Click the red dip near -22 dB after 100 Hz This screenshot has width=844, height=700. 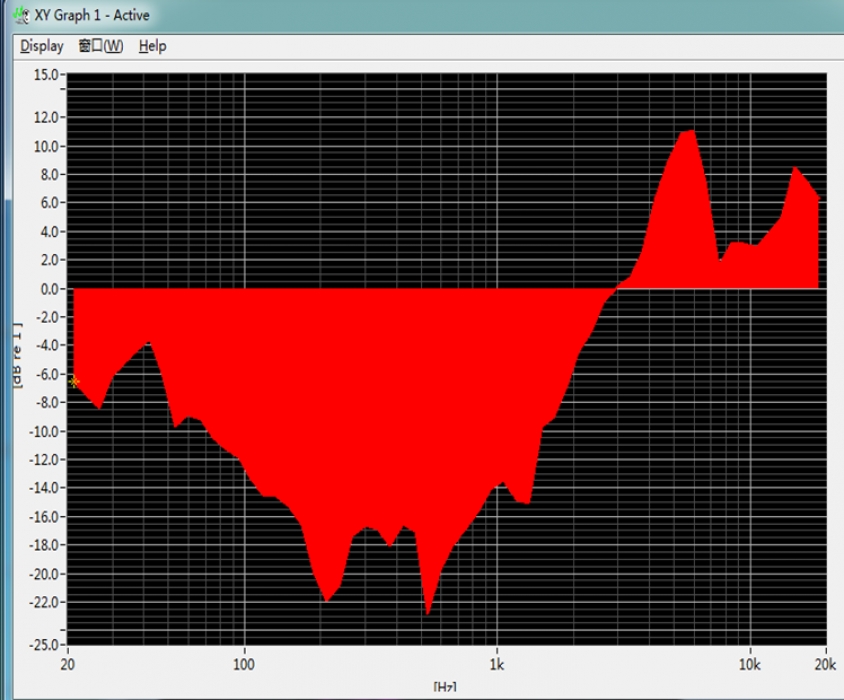tap(326, 599)
